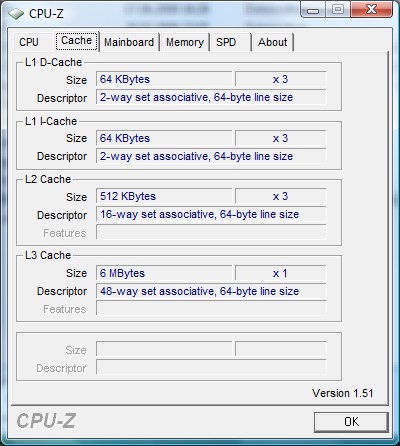Click L3 Cache size field 6 MBytes
400x446 pixels.
tap(164, 273)
